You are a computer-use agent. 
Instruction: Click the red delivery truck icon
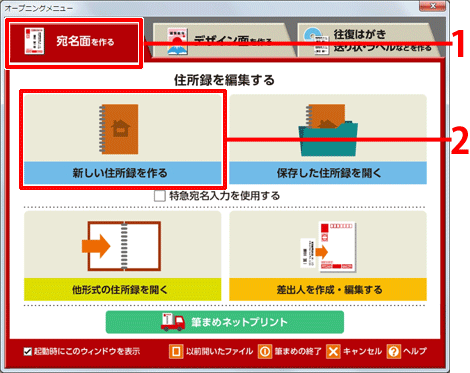point(173,322)
